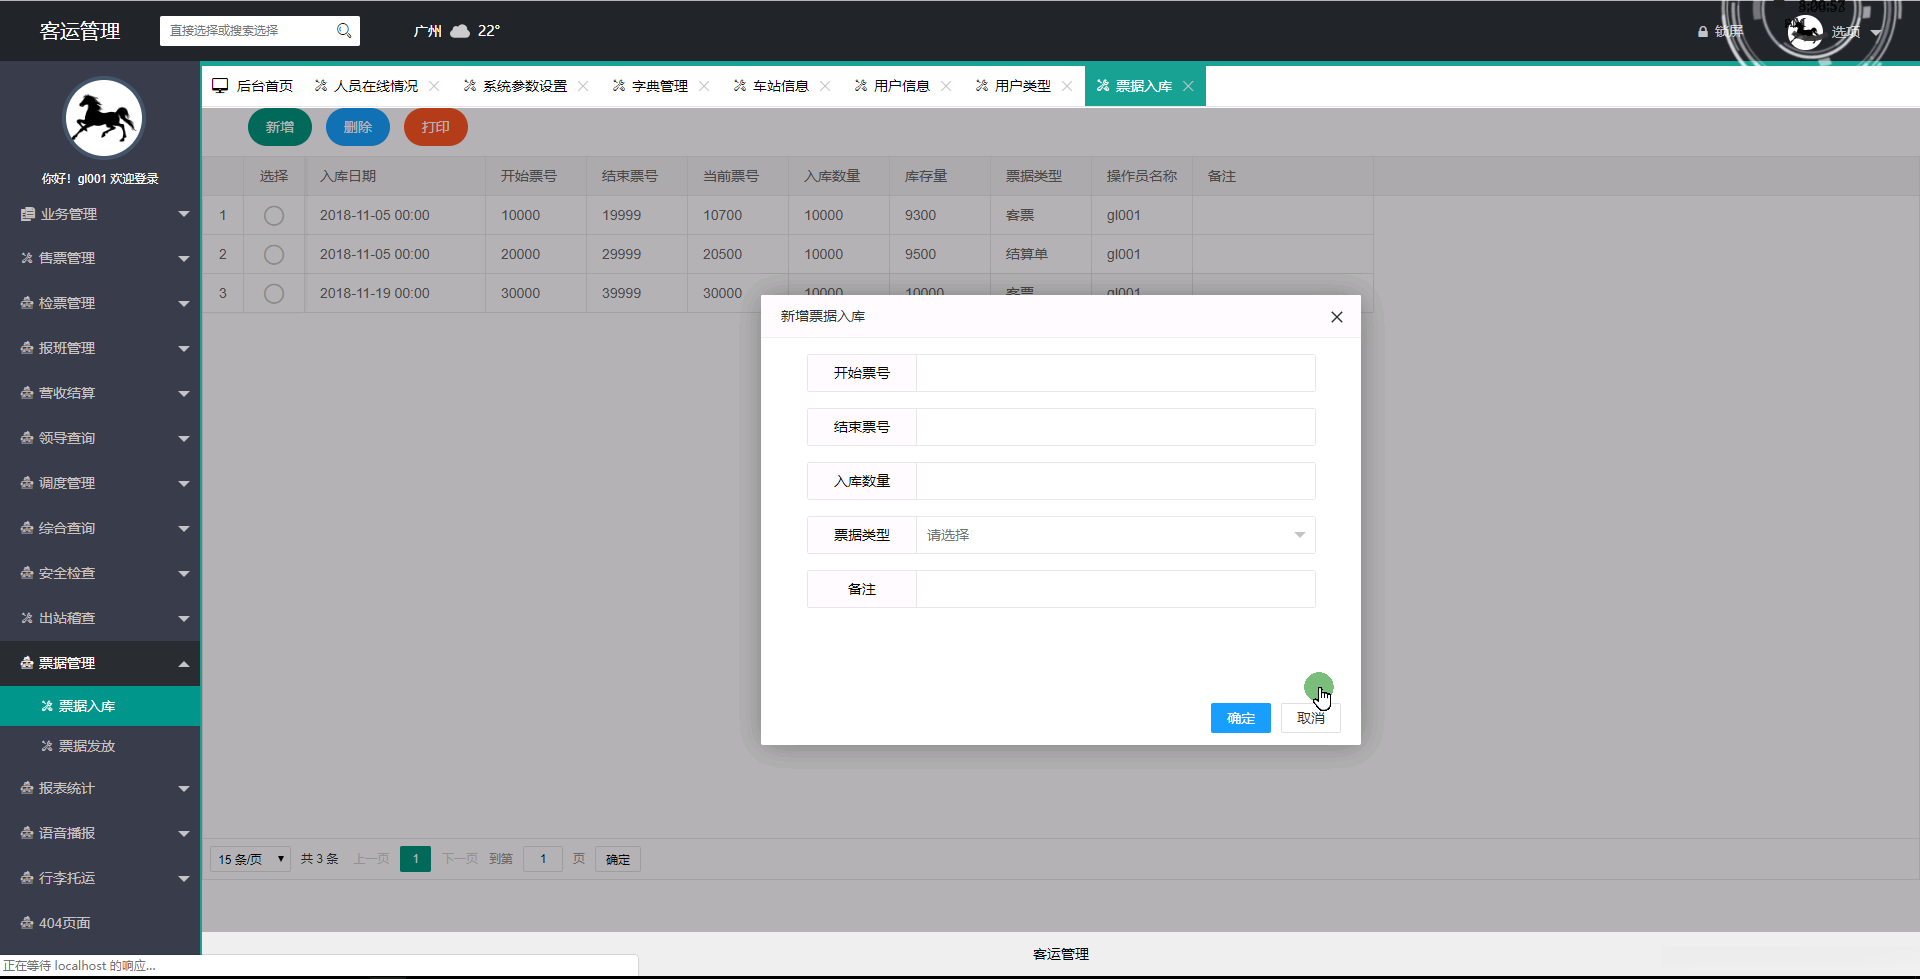Select the 票据发放 sidebar entry
Image resolution: width=1920 pixels, height=979 pixels.
pos(88,745)
